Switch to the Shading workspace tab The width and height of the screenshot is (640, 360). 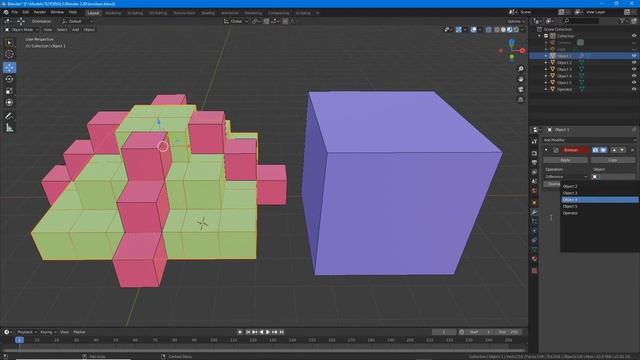(208, 13)
